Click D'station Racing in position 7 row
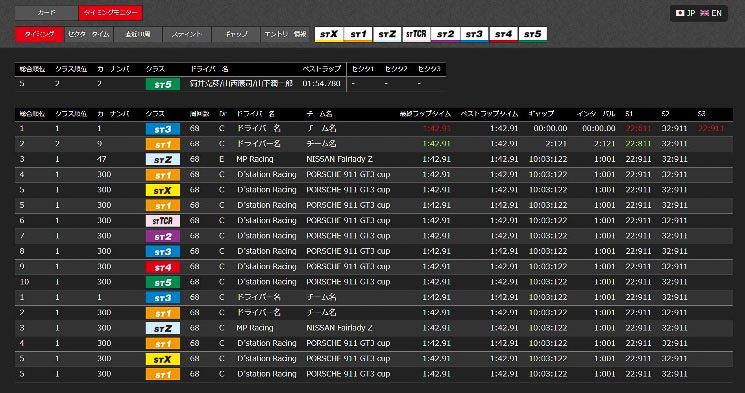The width and height of the screenshot is (745, 393). click(x=267, y=236)
